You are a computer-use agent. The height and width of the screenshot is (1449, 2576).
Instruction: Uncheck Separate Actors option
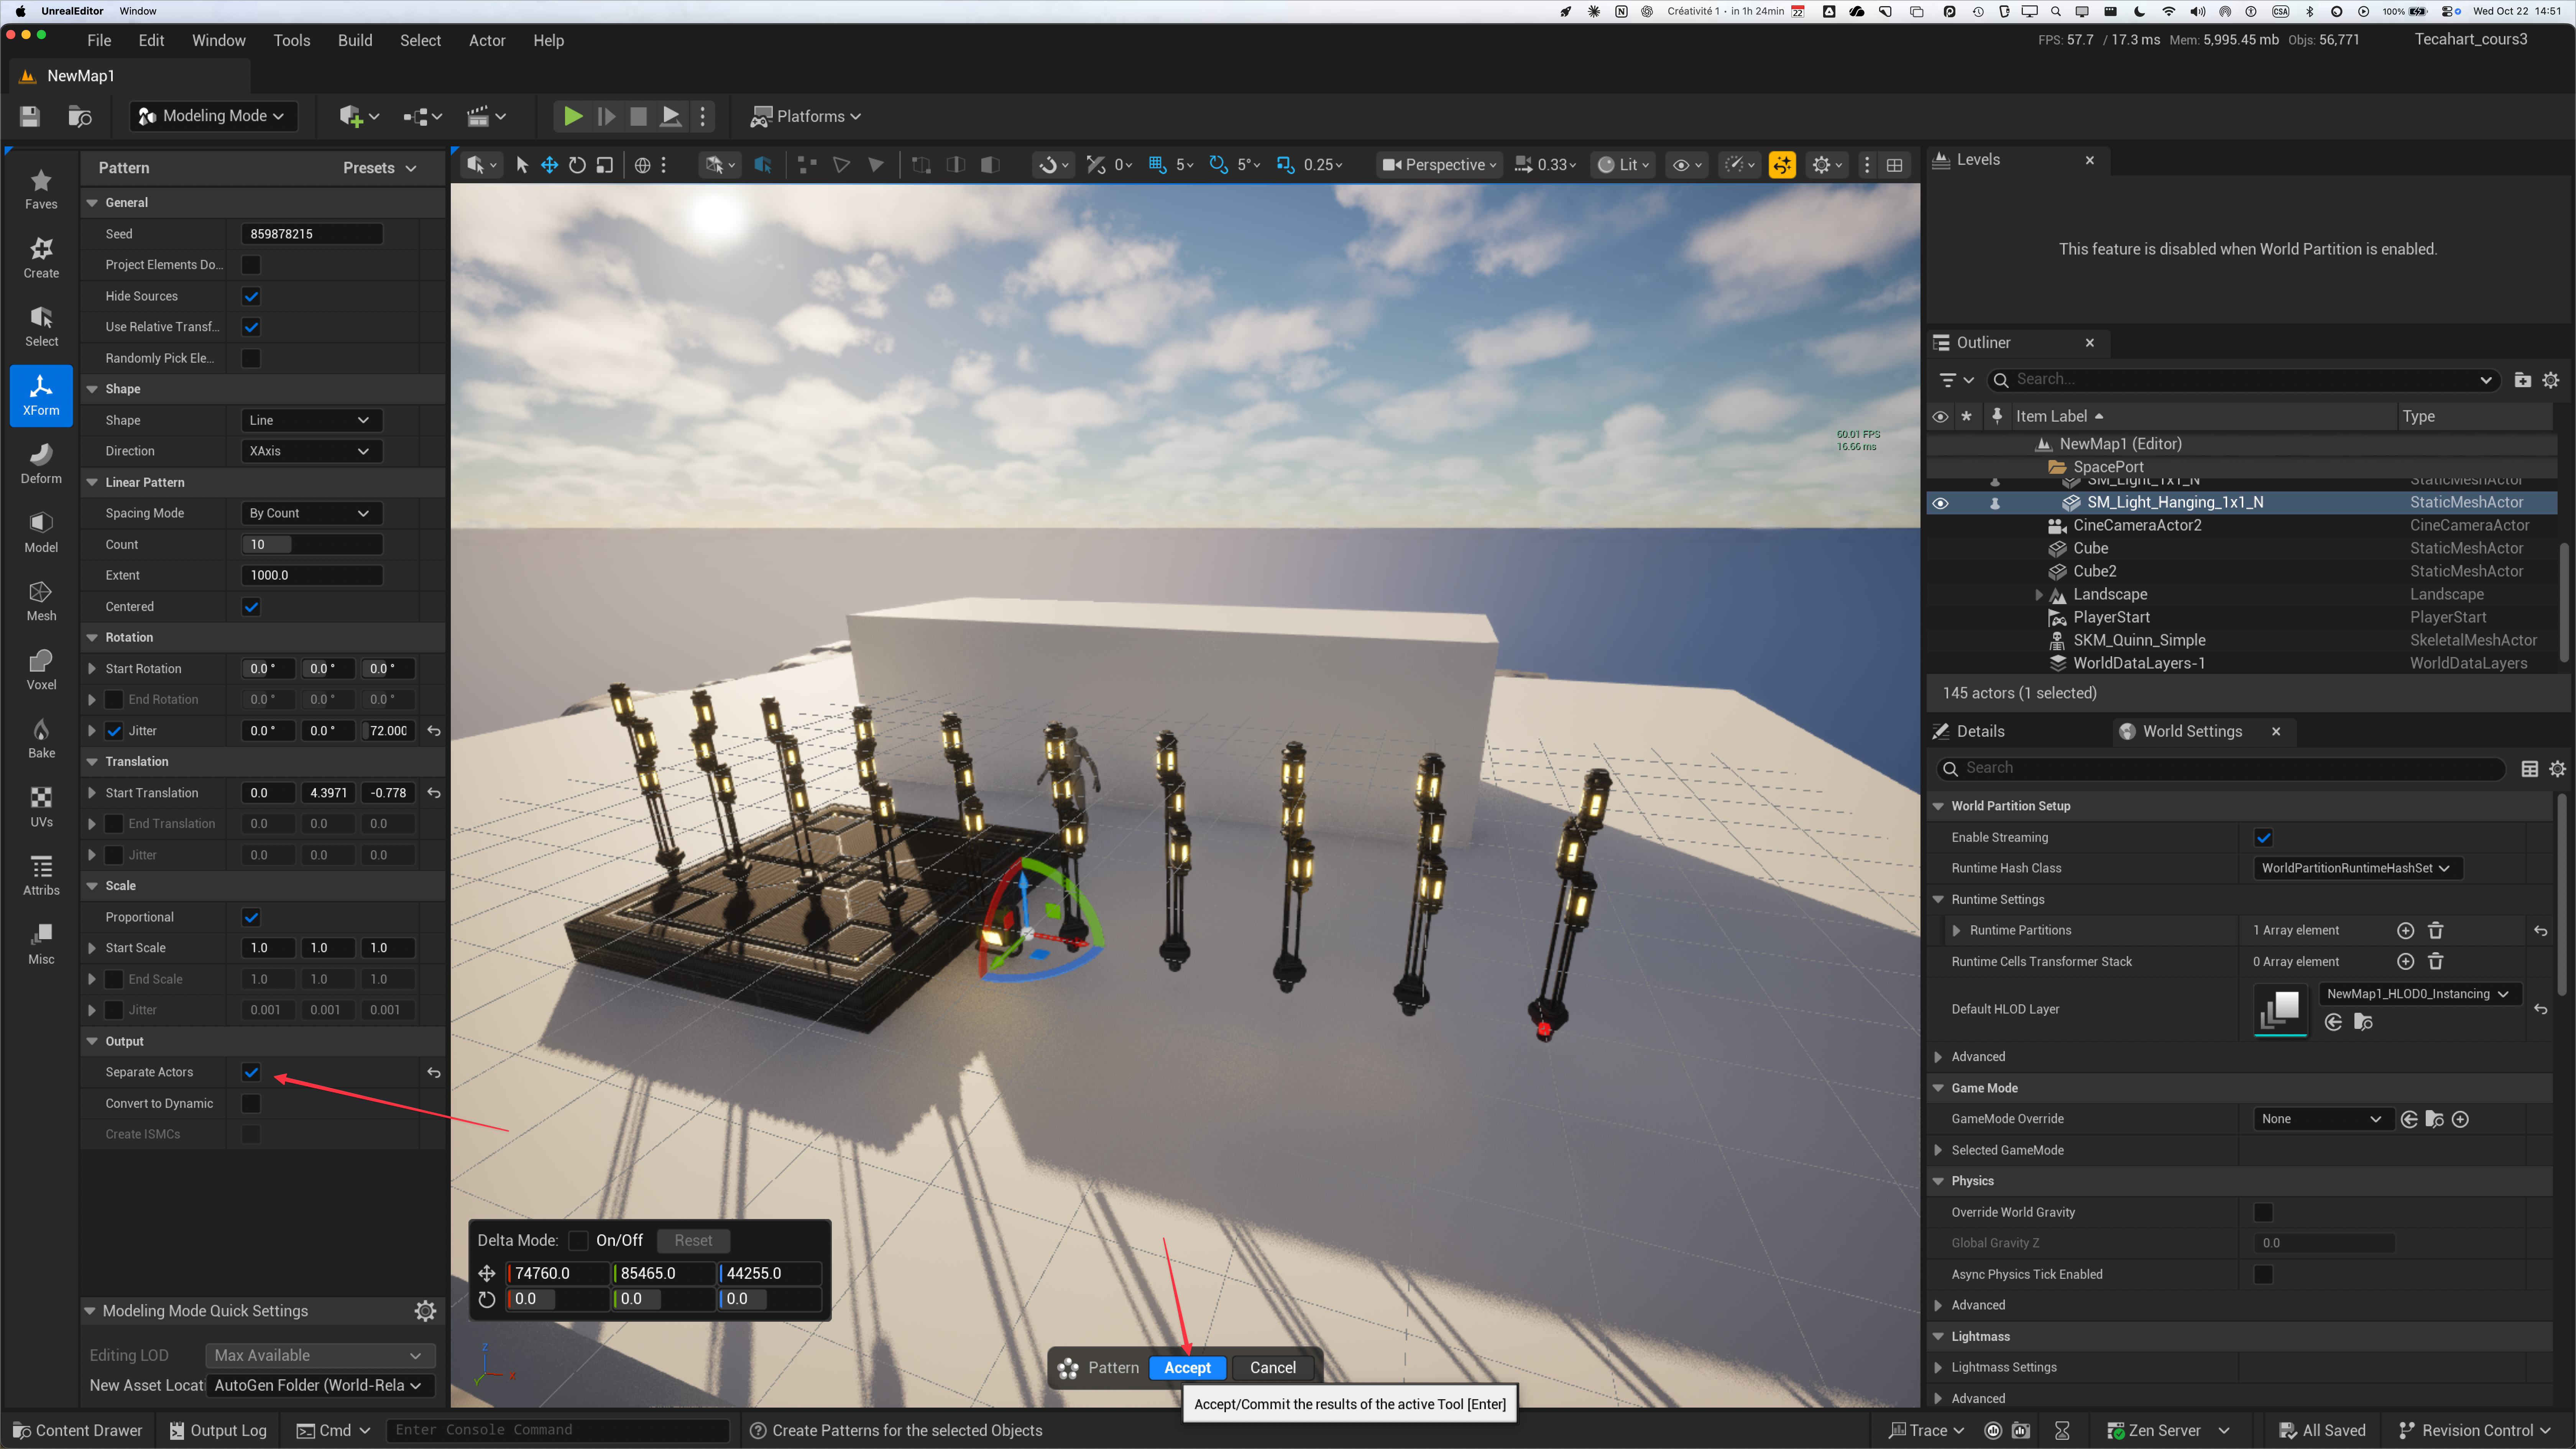click(x=251, y=1072)
